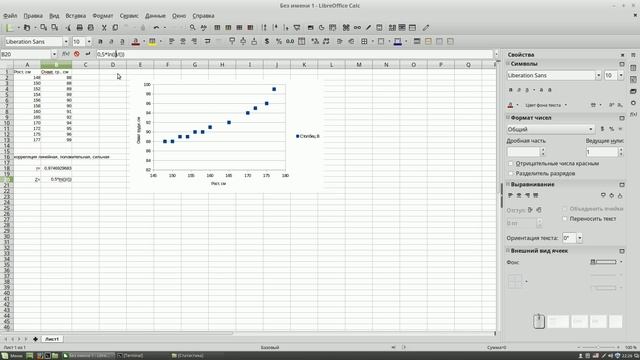Align cell text left via toolbar
The width and height of the screenshot is (640, 360).
coord(171,41)
